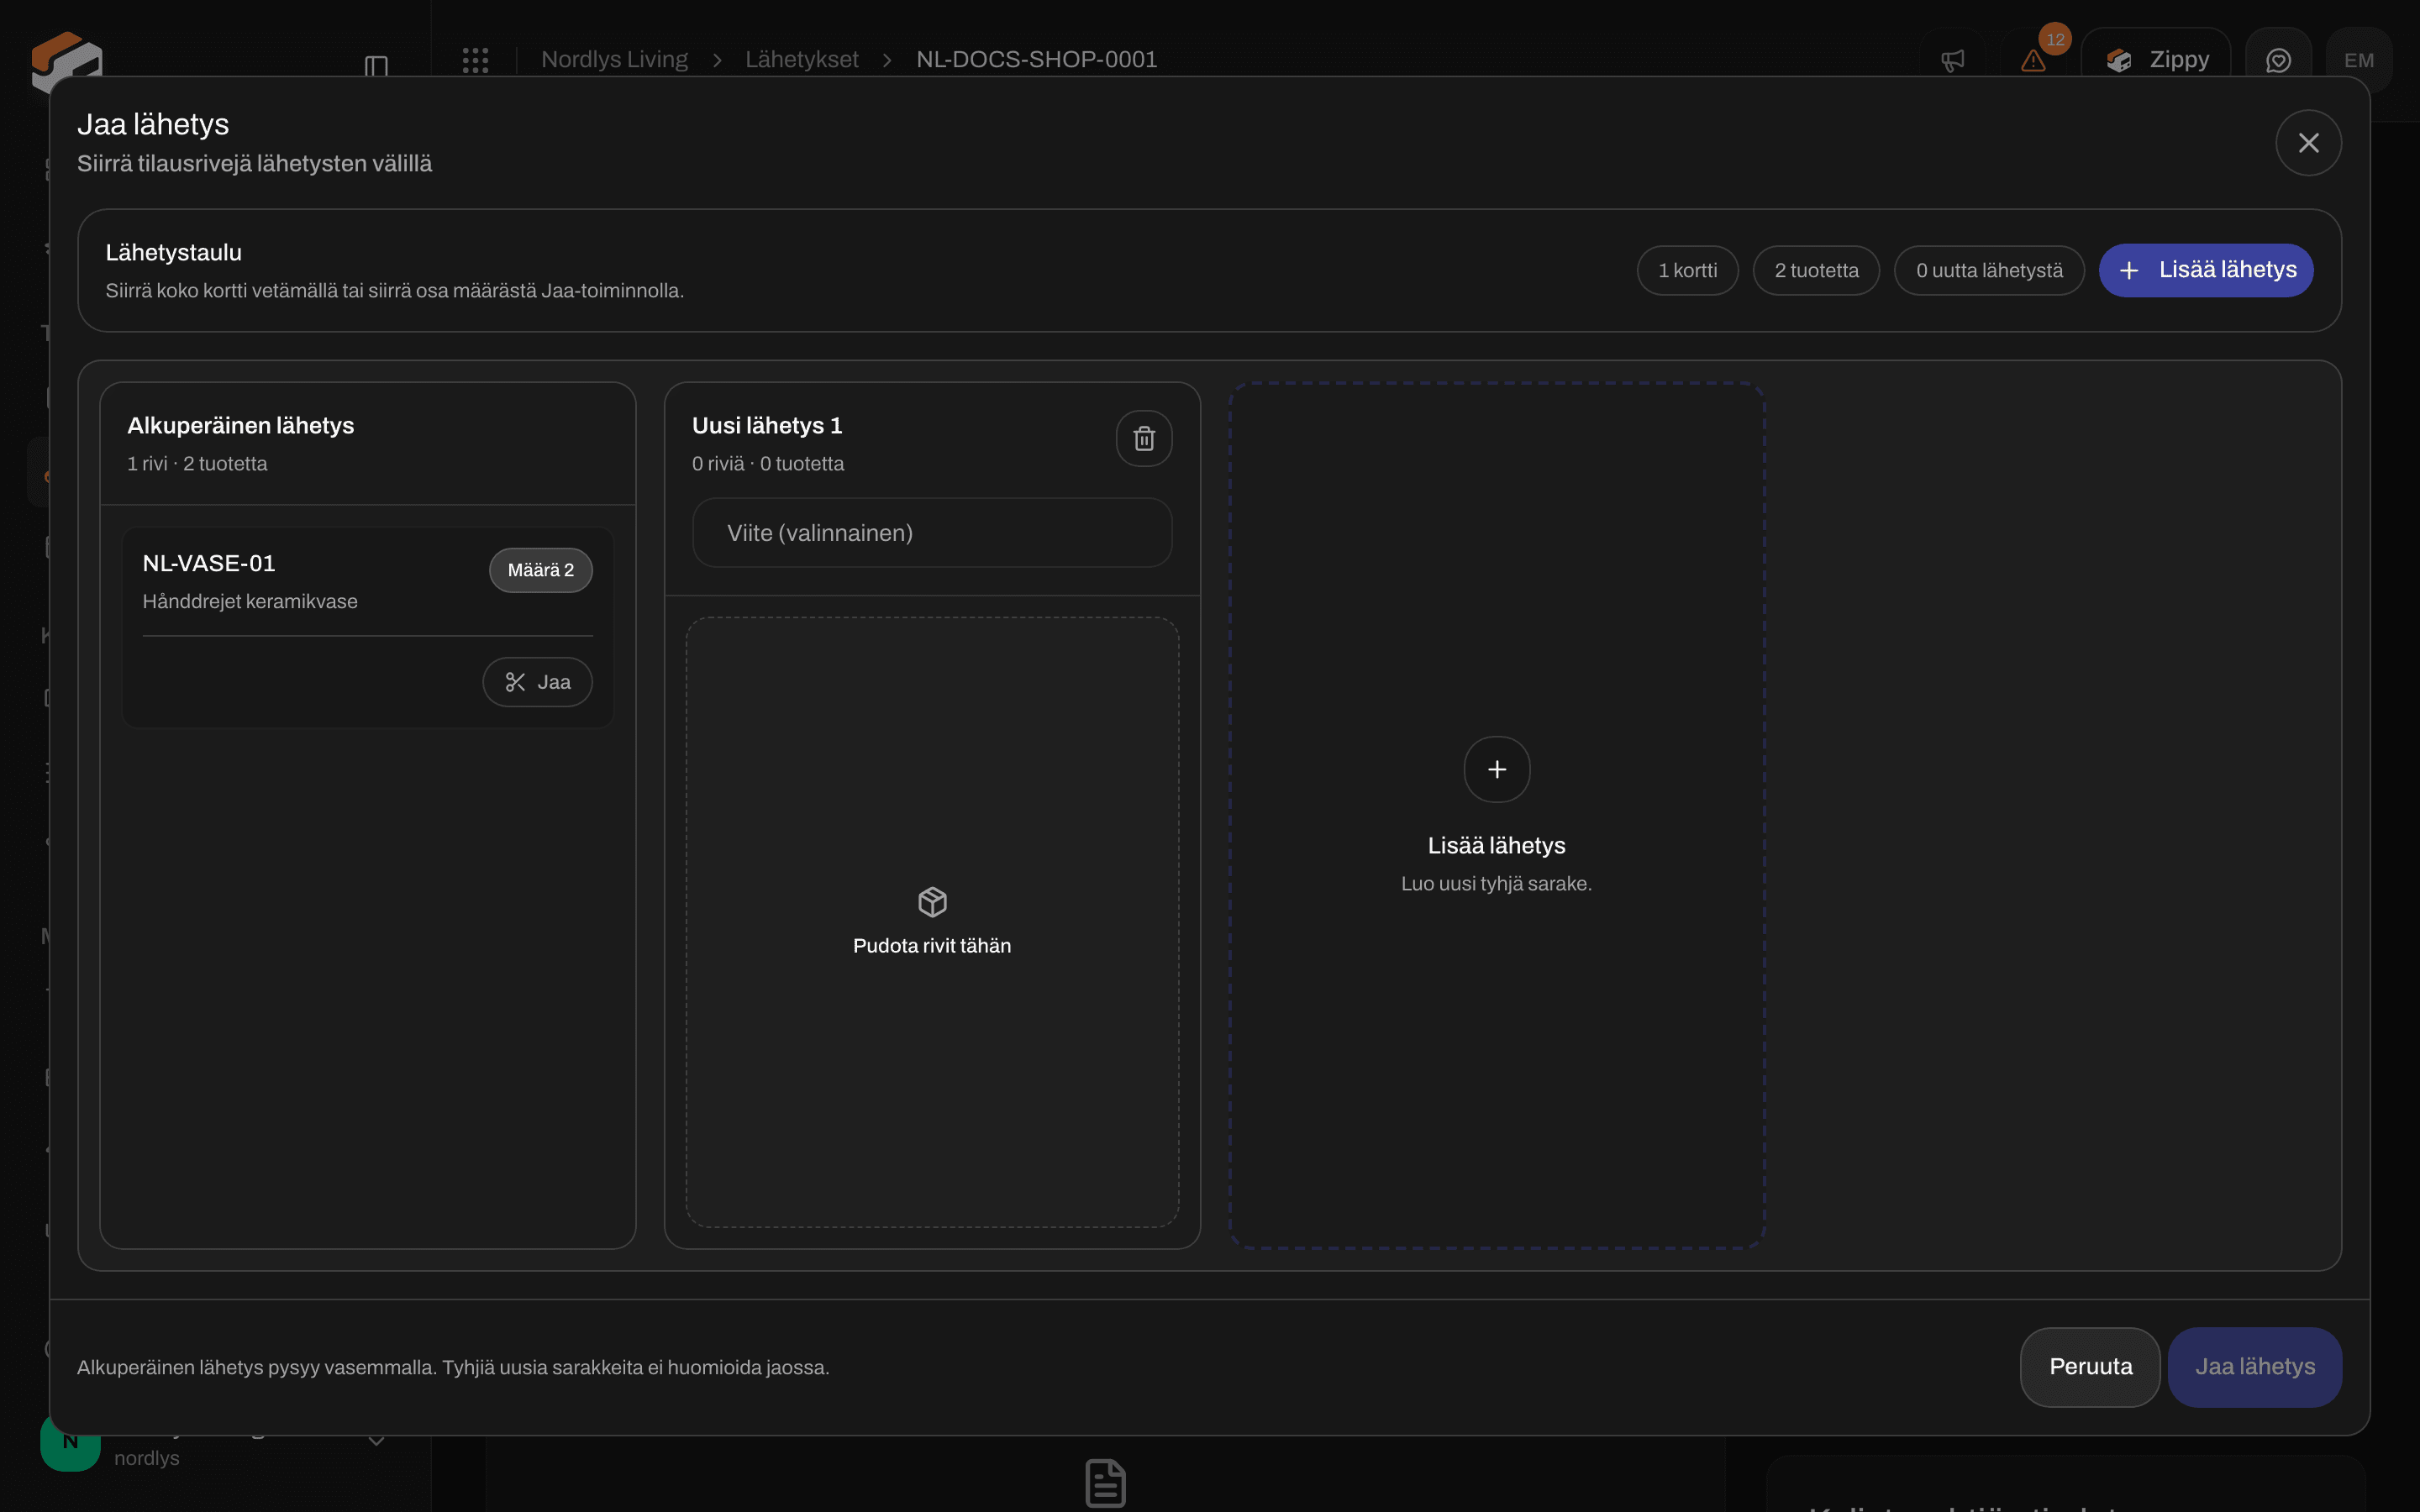The width and height of the screenshot is (2420, 1512).
Task: Open the apps grid icon
Action: coord(475,60)
